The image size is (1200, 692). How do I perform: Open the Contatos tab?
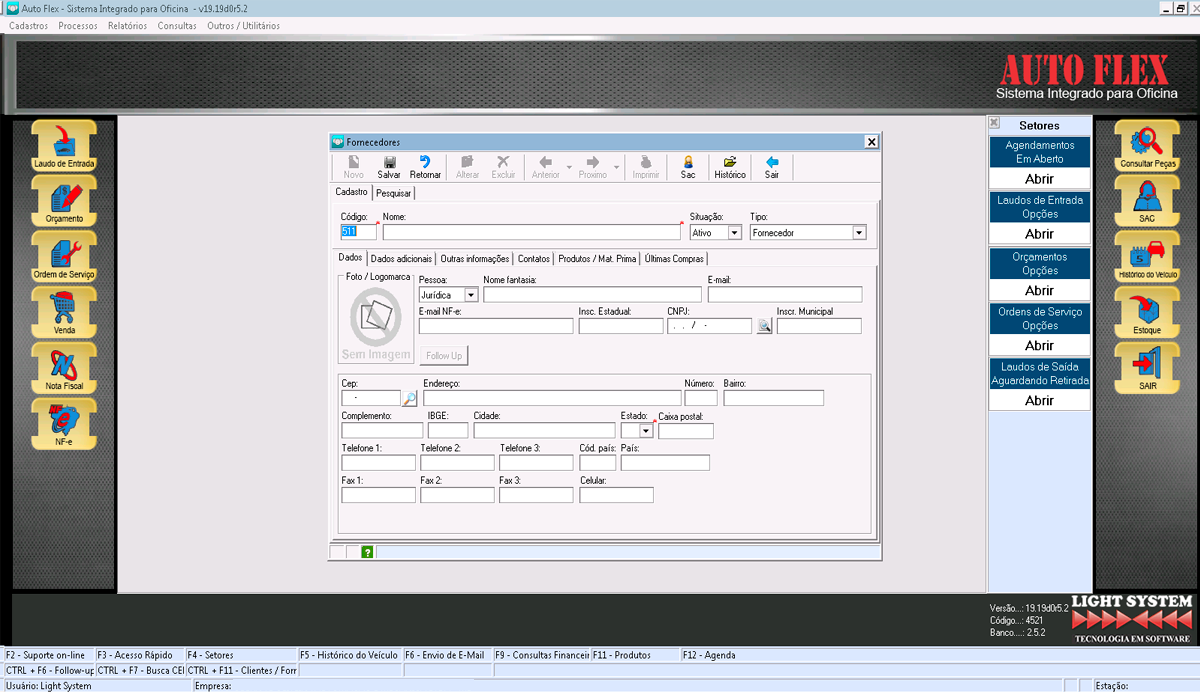click(534, 259)
